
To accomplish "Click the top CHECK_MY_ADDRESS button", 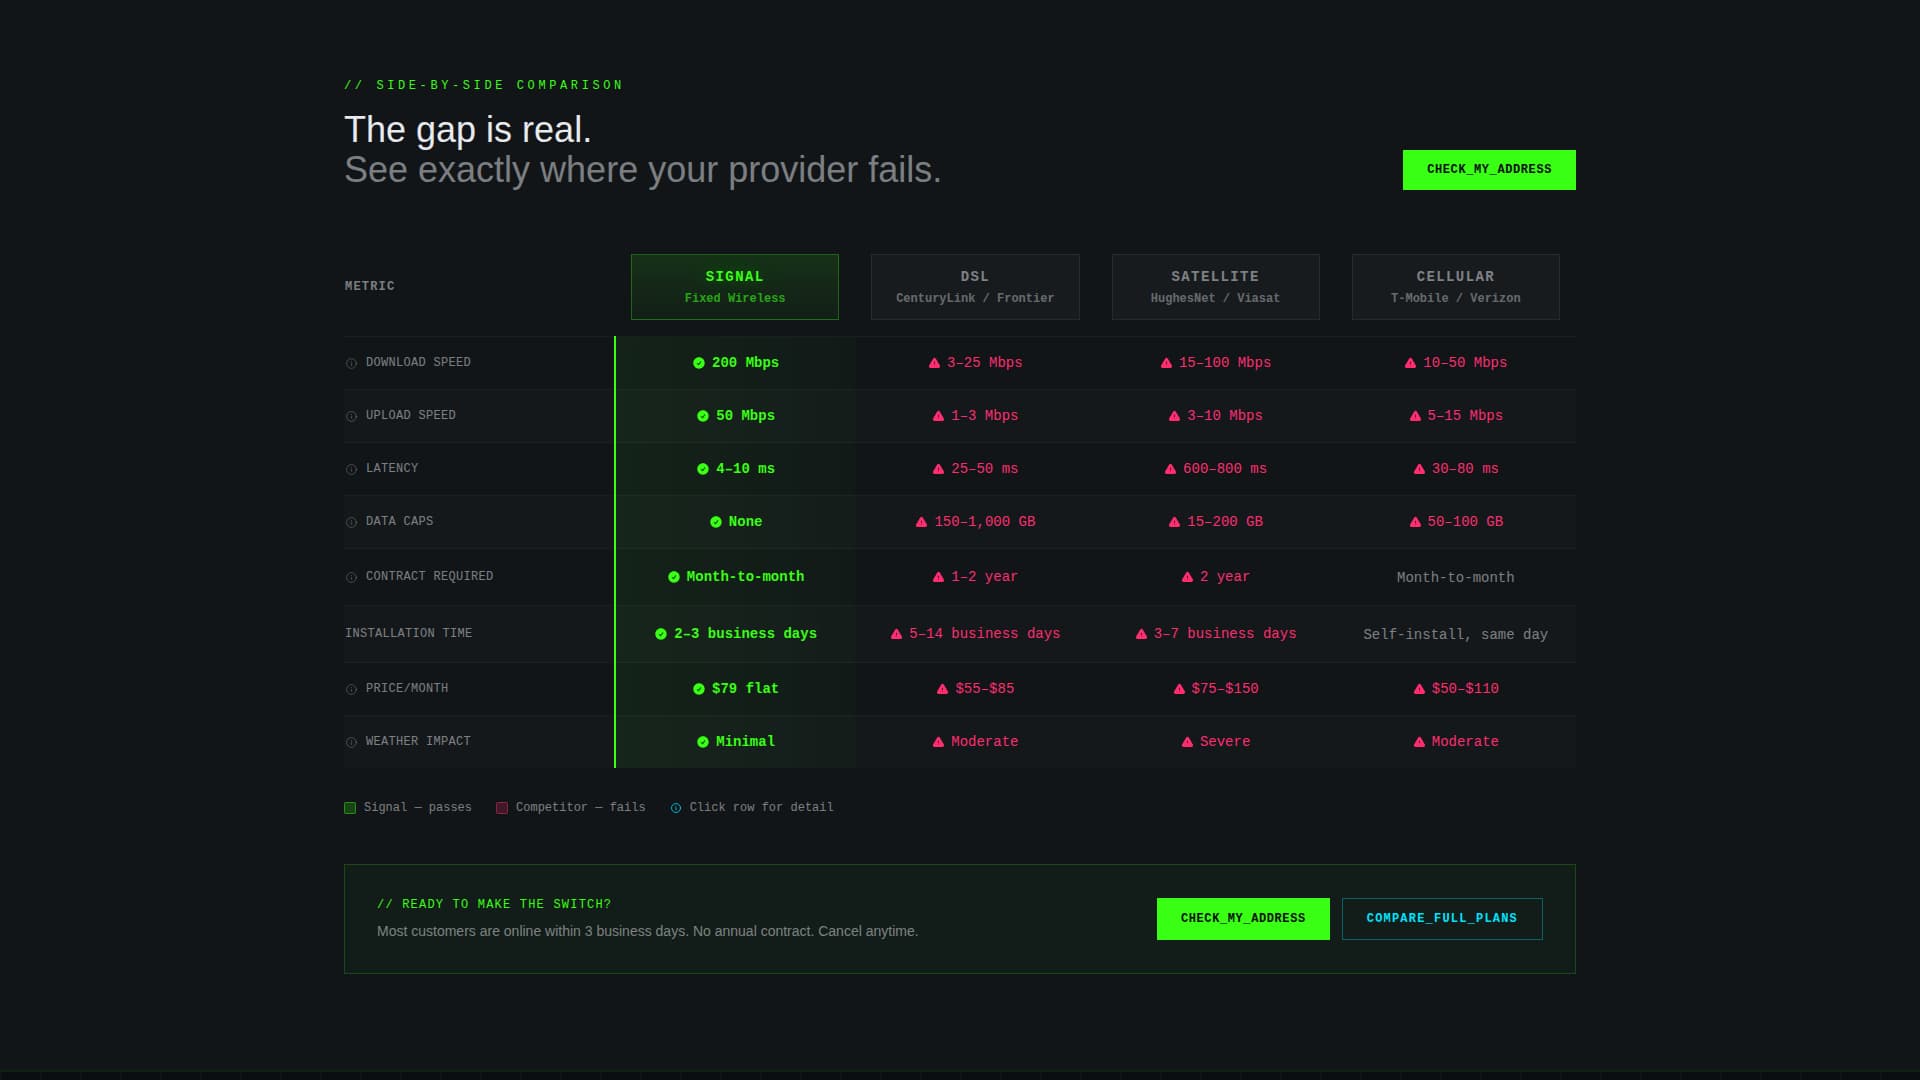I will point(1489,170).
